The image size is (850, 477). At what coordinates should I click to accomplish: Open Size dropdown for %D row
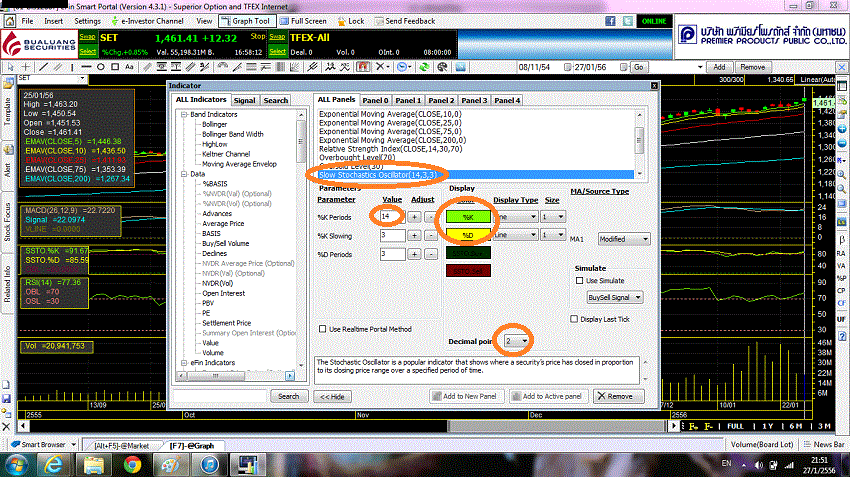[553, 235]
